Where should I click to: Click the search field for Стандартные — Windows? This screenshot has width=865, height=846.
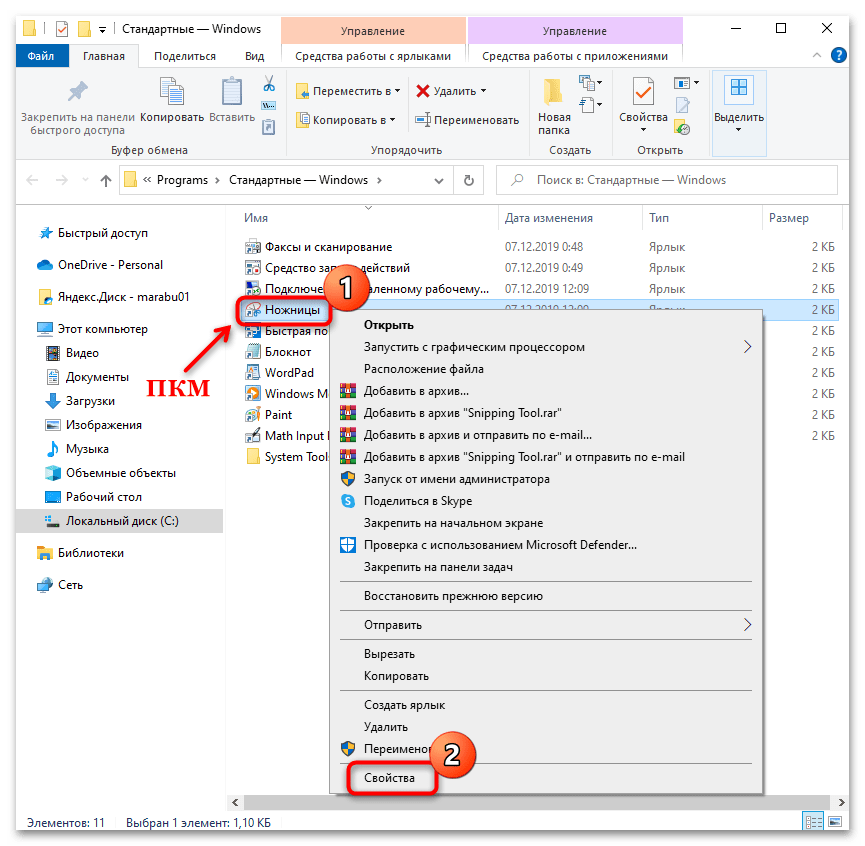coord(667,180)
